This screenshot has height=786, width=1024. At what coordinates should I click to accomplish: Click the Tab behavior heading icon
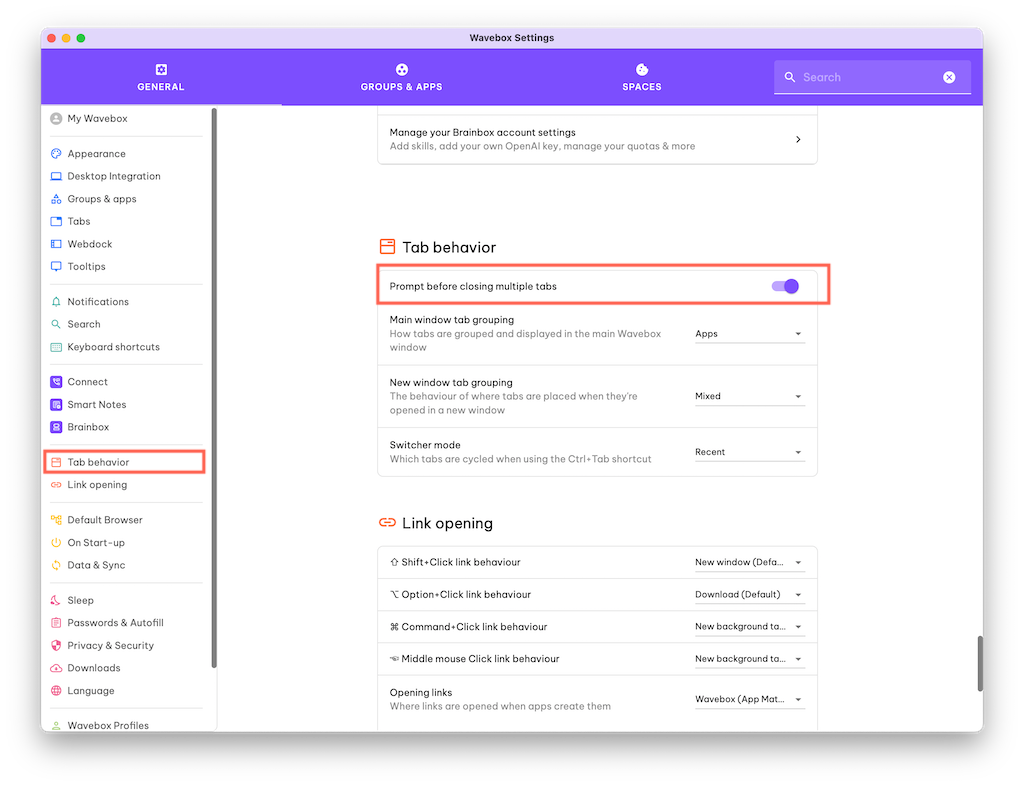tap(387, 247)
